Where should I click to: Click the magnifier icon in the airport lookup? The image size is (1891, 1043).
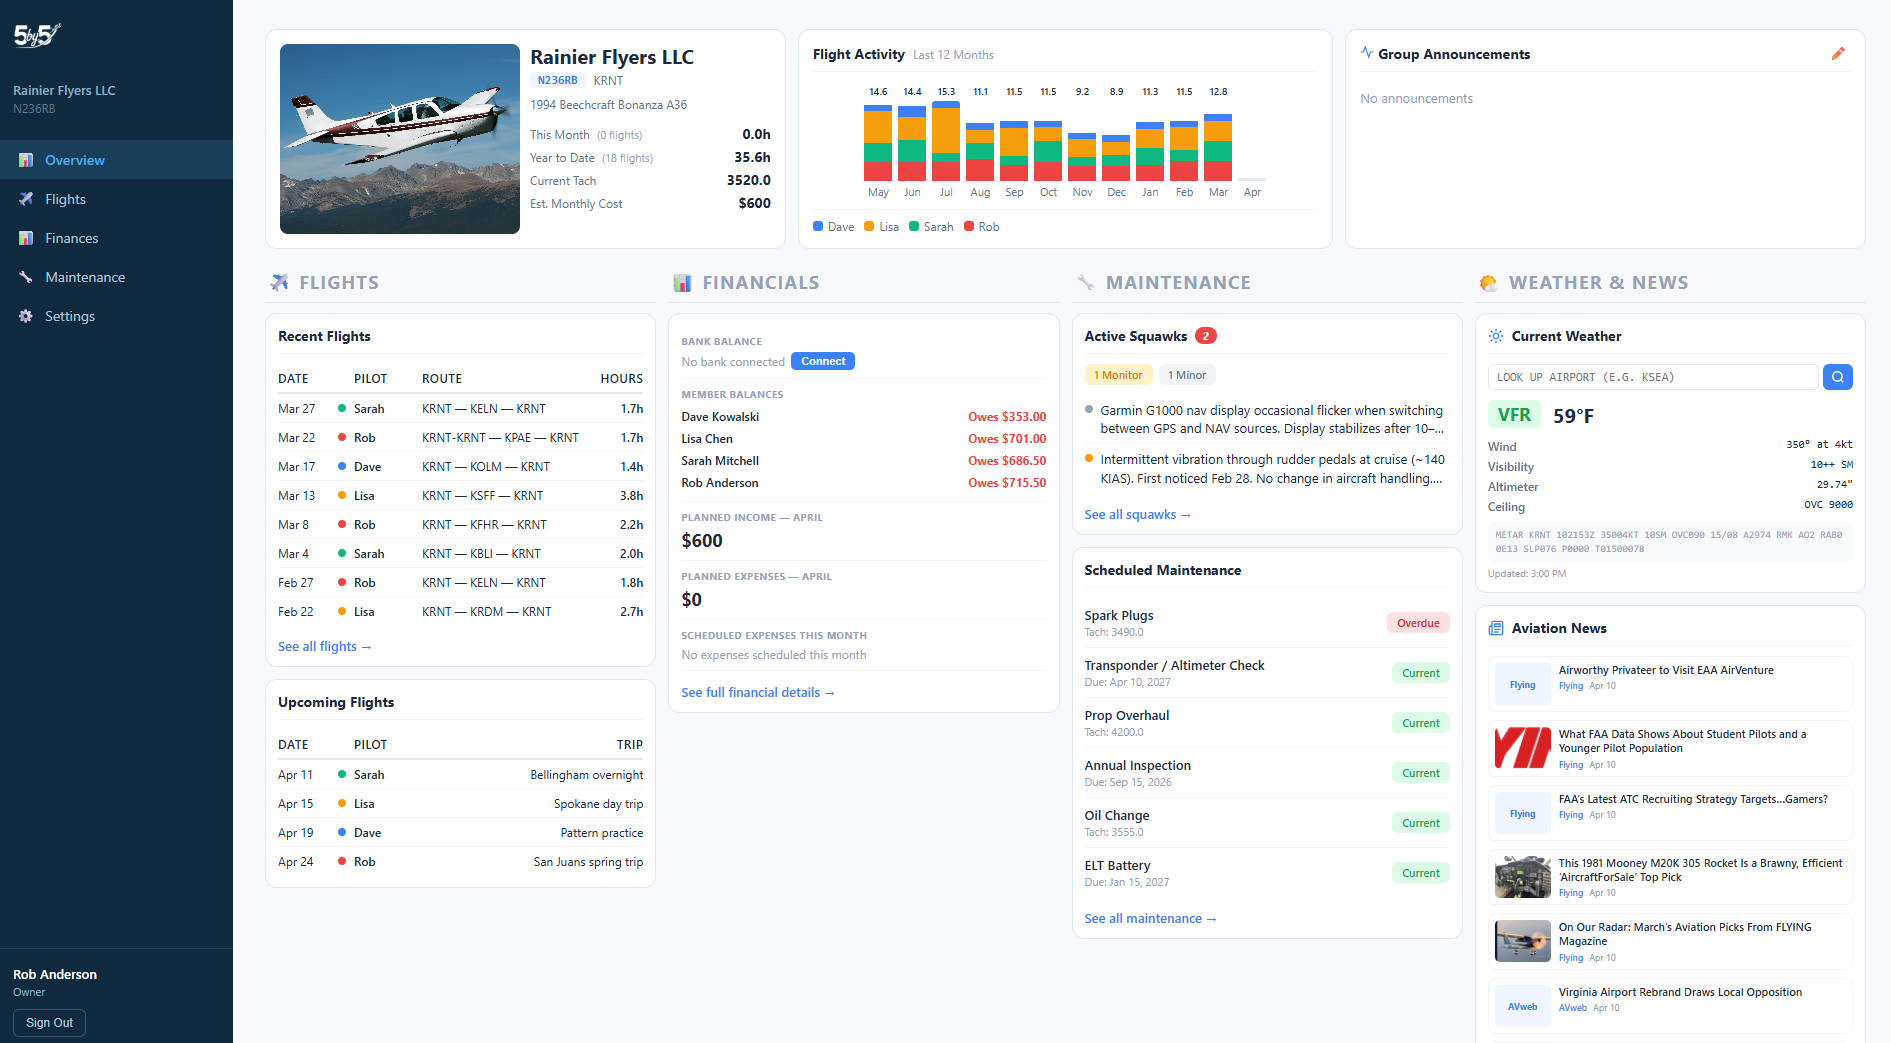1838,377
